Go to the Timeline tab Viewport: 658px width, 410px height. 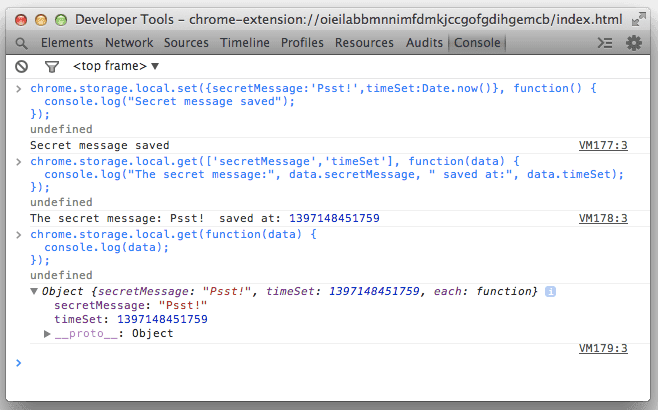[244, 43]
